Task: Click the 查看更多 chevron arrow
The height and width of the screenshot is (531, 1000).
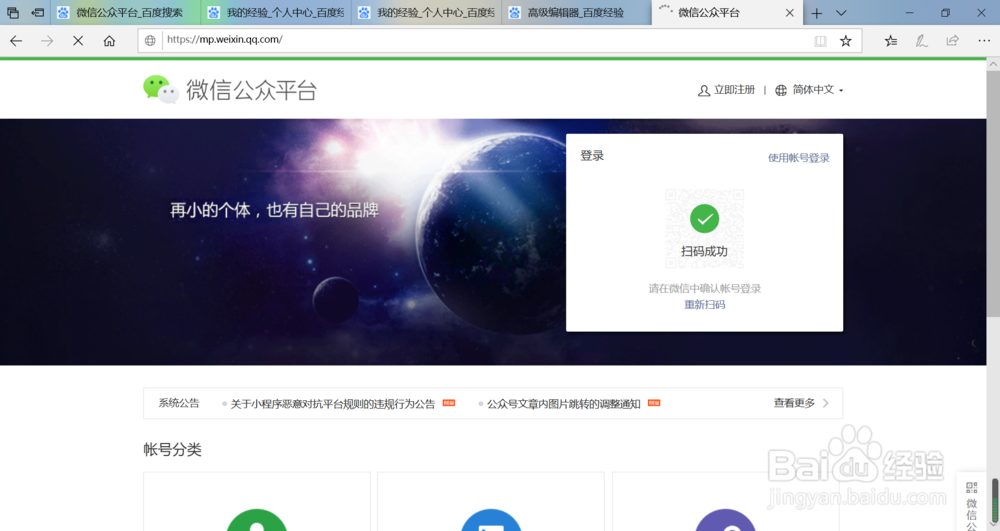Action: point(826,403)
